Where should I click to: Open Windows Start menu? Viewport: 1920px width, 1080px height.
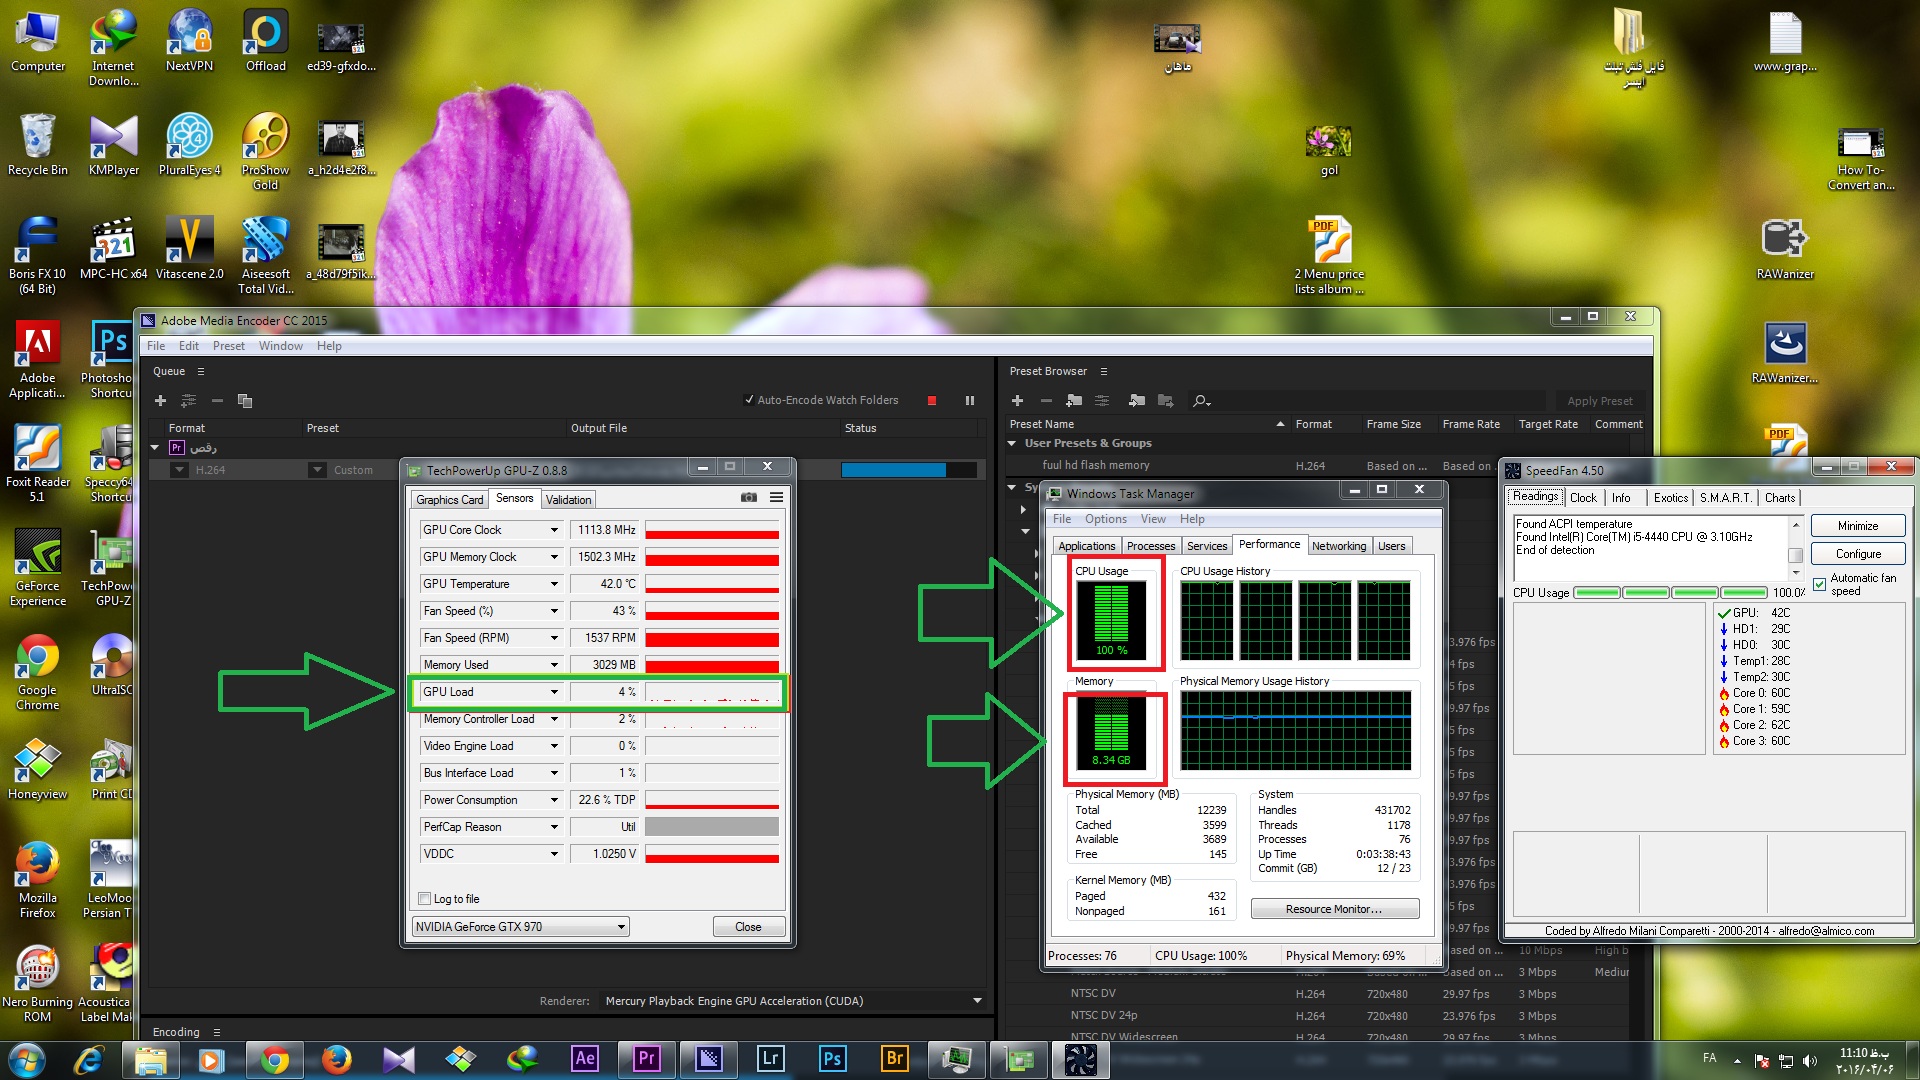coord(26,1059)
